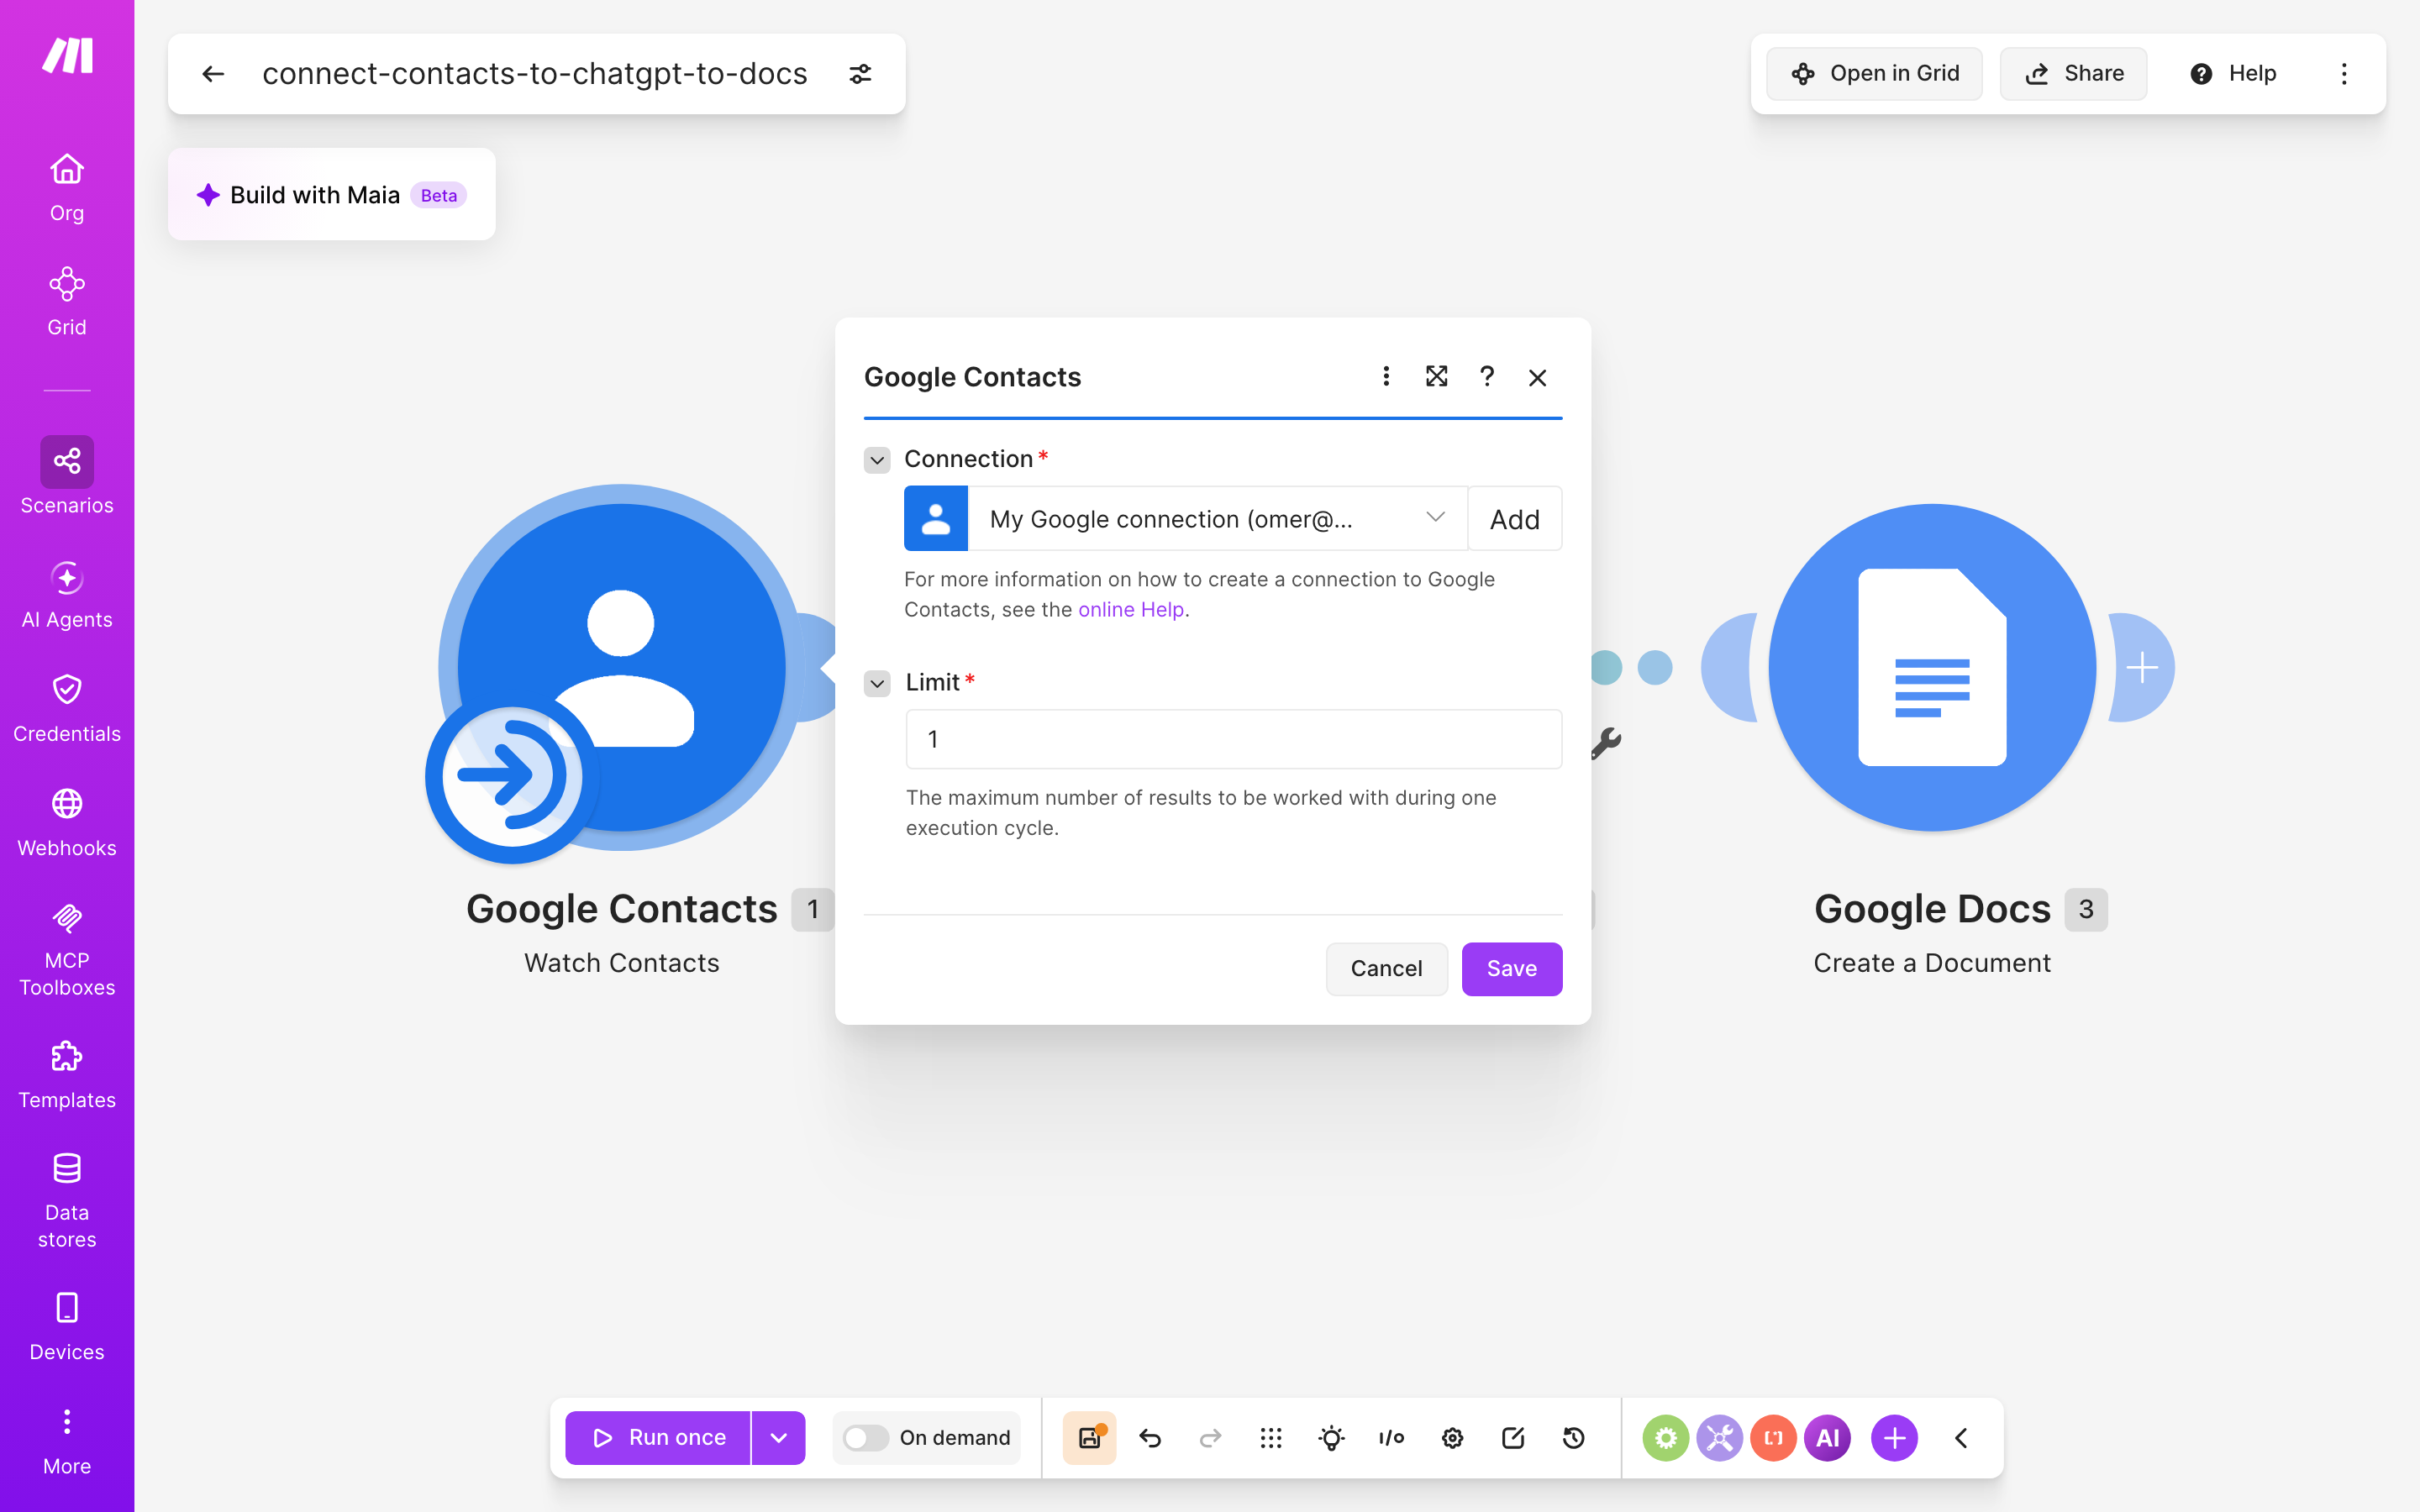Open Credentials section
The width and height of the screenshot is (2420, 1512).
click(67, 708)
